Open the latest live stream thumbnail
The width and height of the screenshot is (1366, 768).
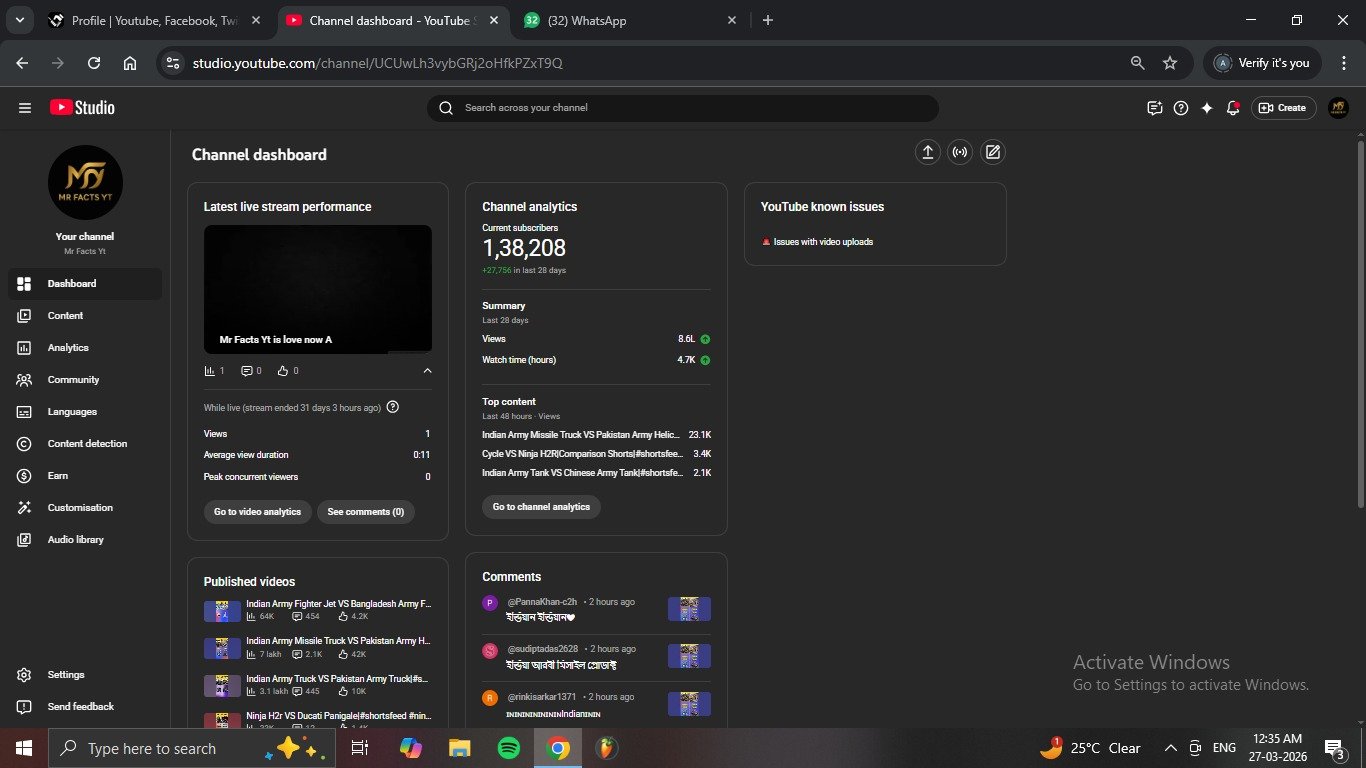(318, 289)
